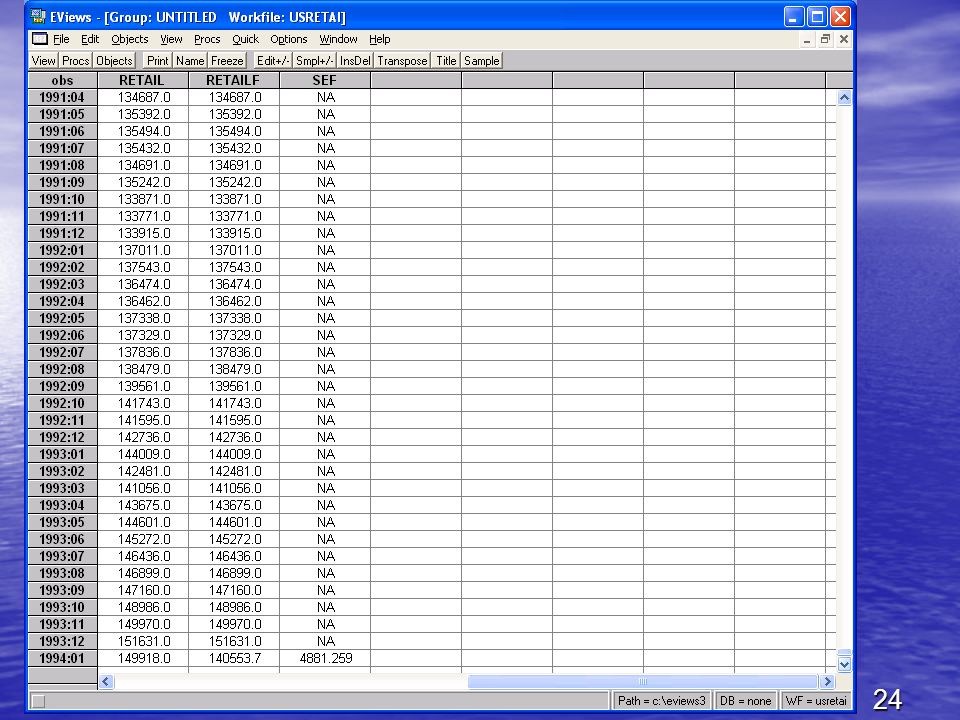Click the InsDel button
Screen dimensions: 960x720
click(355, 61)
